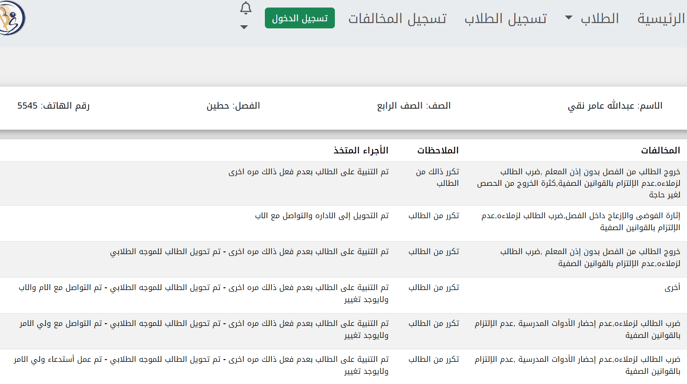Viewport: 687px width, 384px height.
Task: Go to the الرئيسية home link
Action: tap(661, 18)
